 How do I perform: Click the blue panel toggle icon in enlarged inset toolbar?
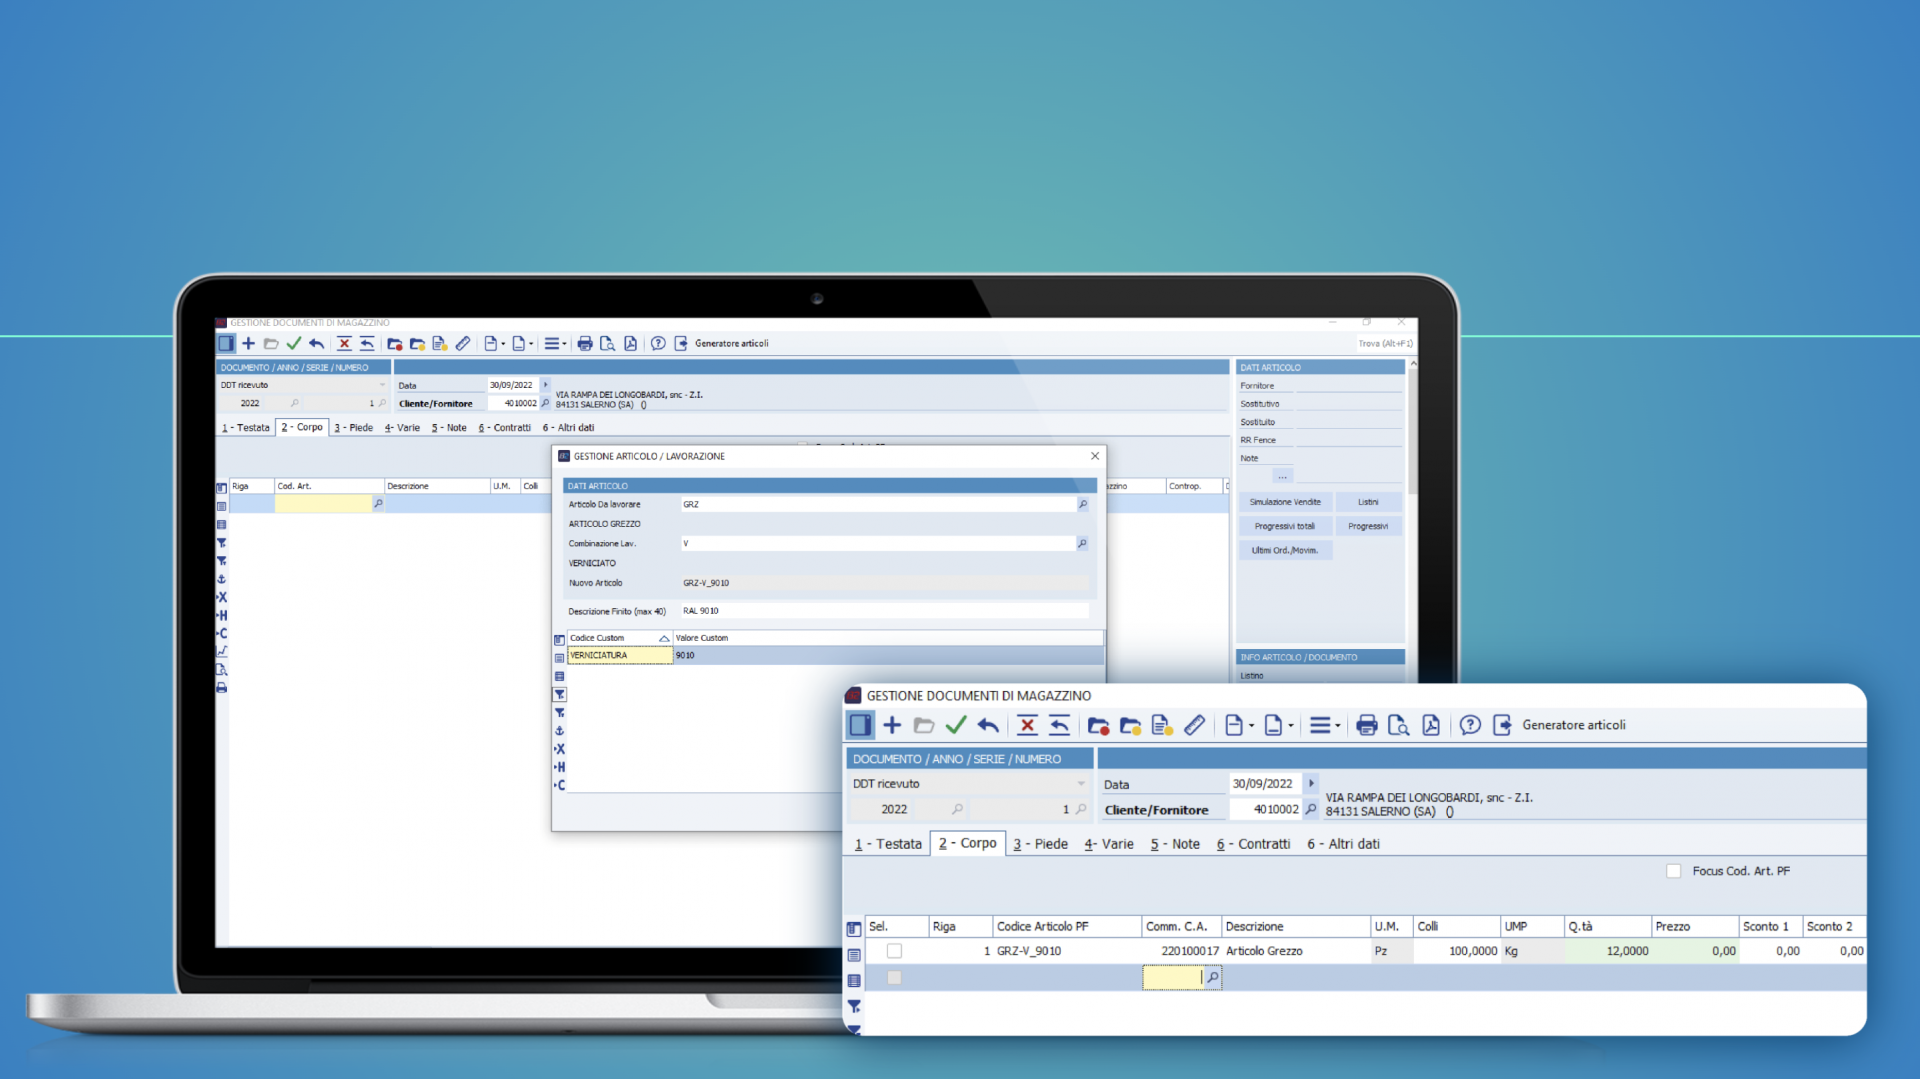[860, 725]
